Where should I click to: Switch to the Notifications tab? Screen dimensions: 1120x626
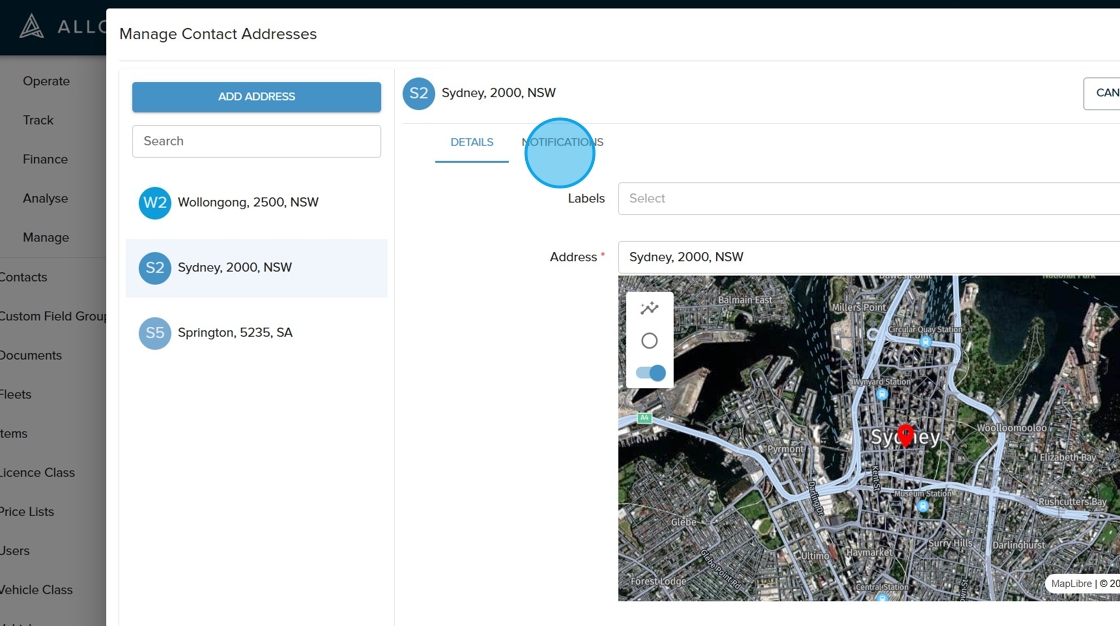click(x=563, y=142)
